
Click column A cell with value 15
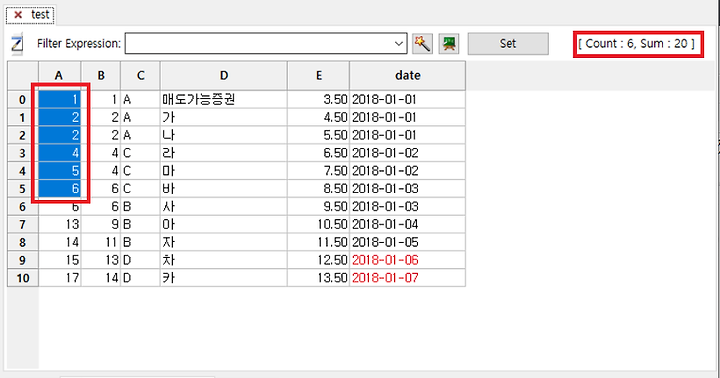pos(60,260)
